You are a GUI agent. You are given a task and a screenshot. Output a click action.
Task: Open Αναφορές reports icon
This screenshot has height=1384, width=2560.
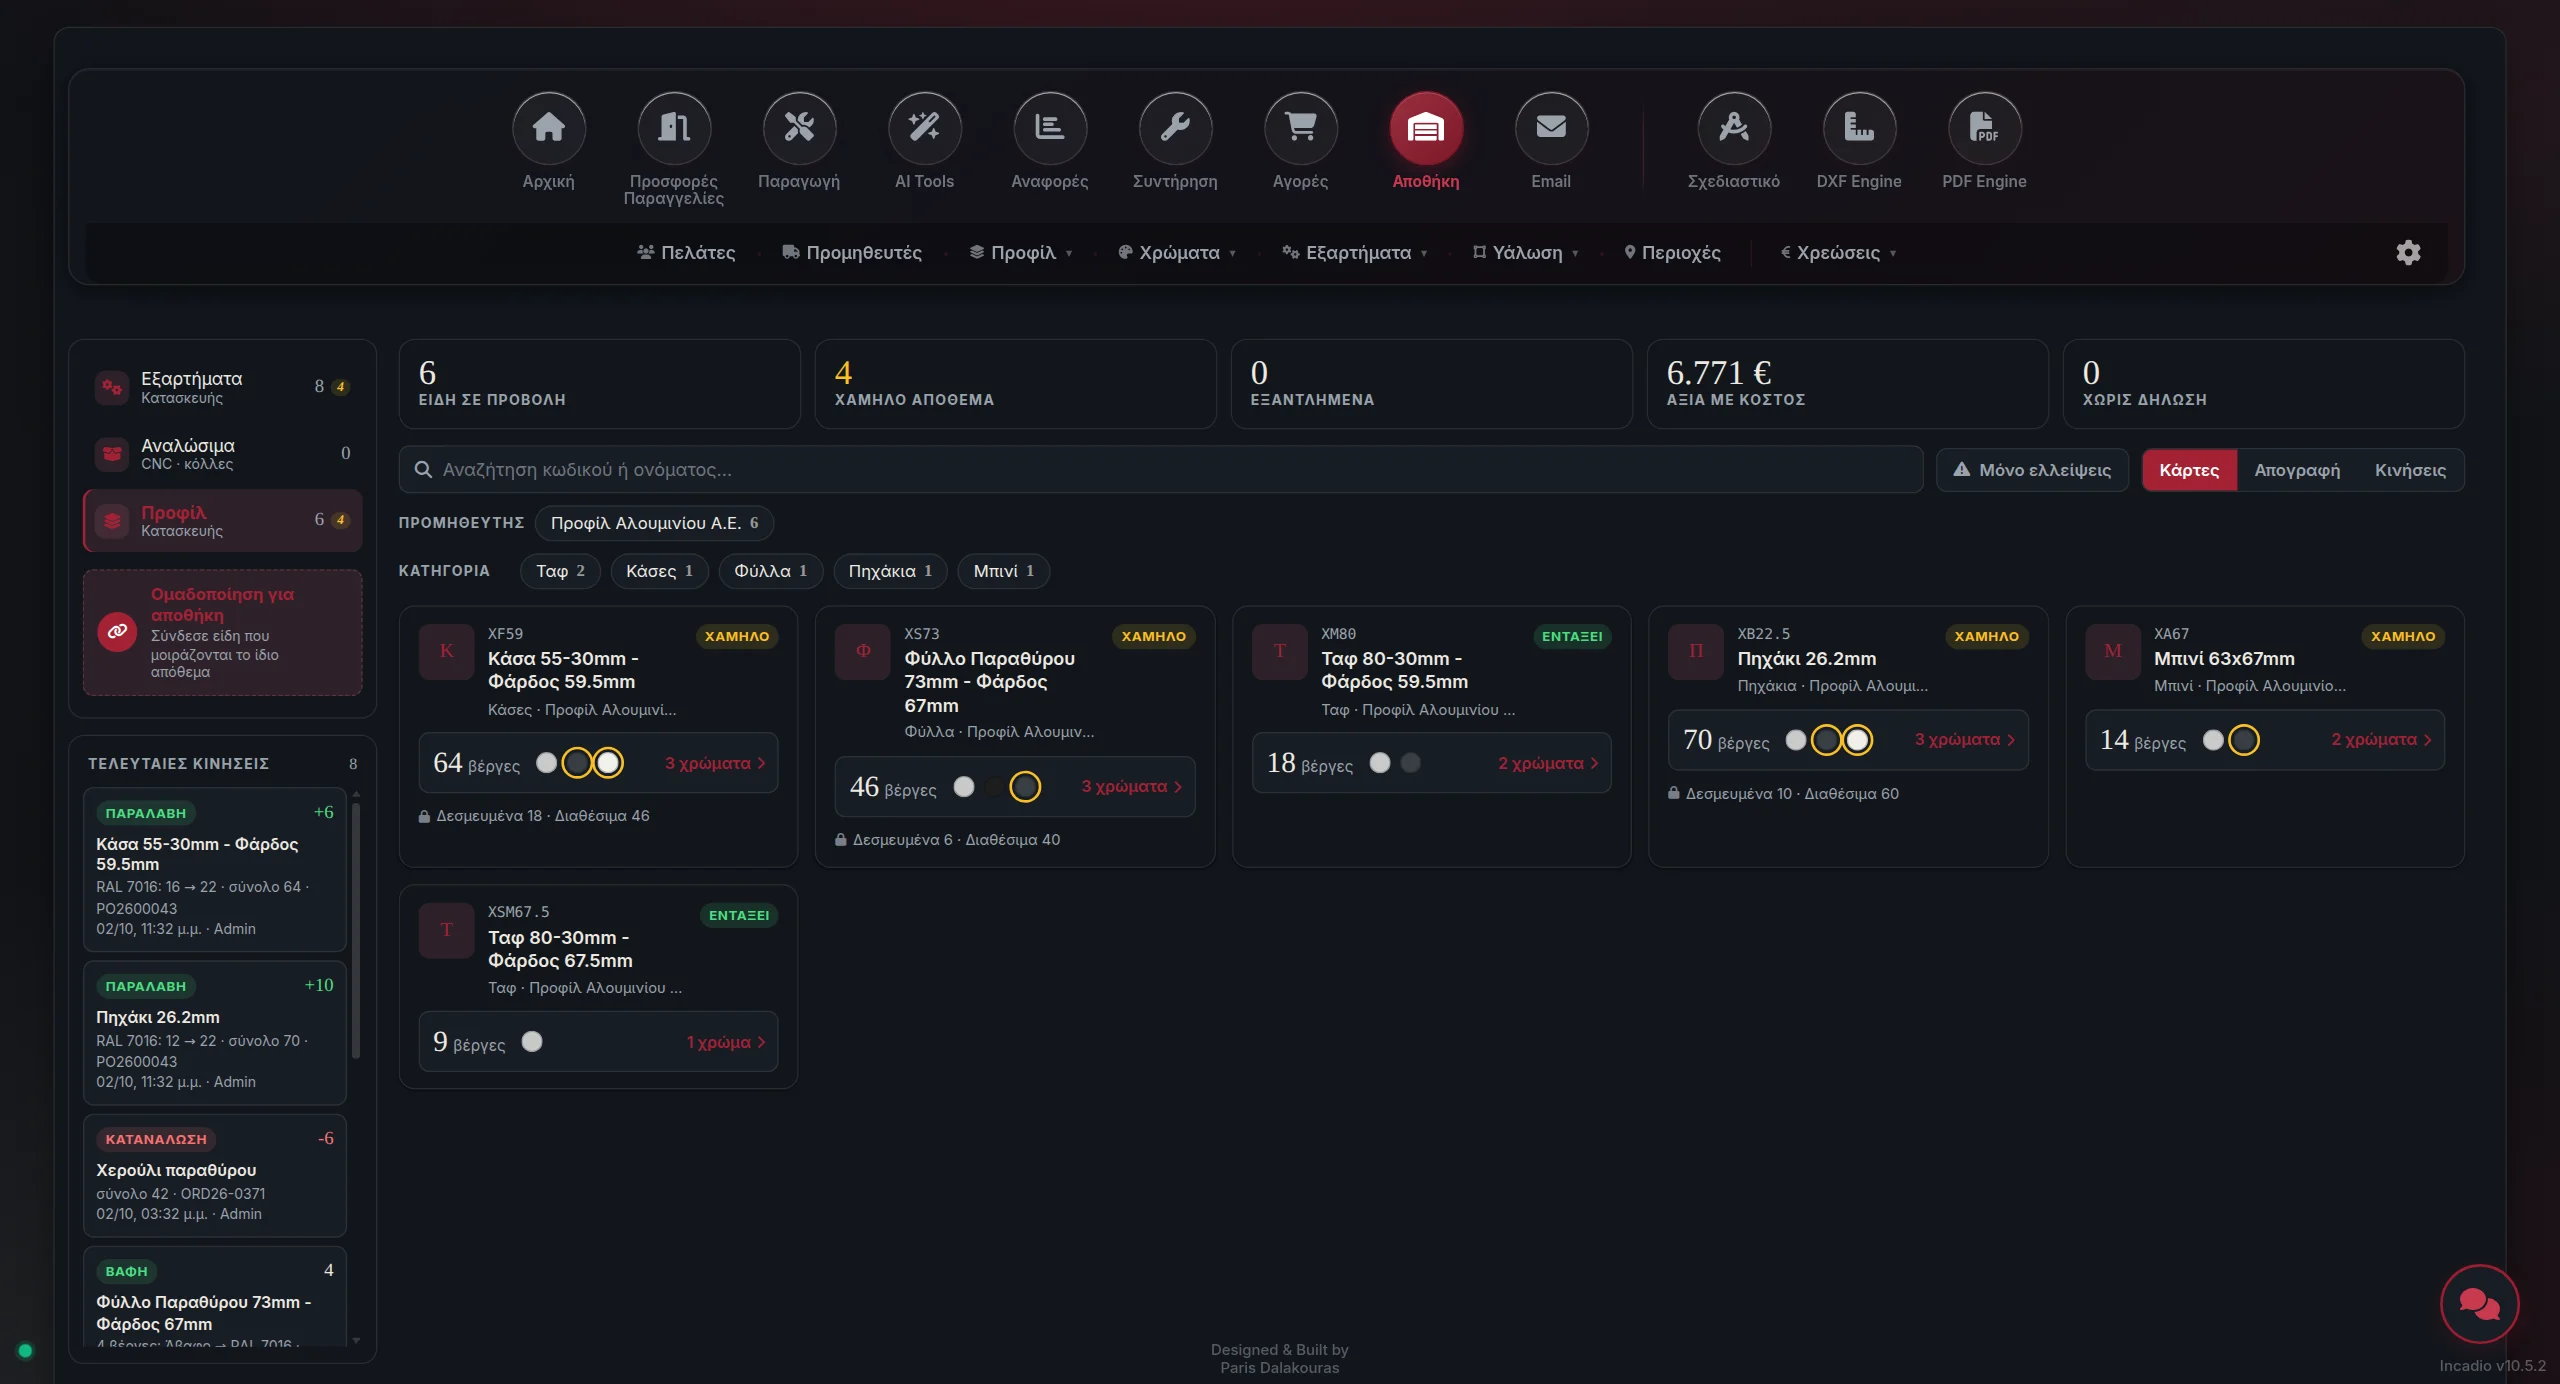(x=1050, y=127)
